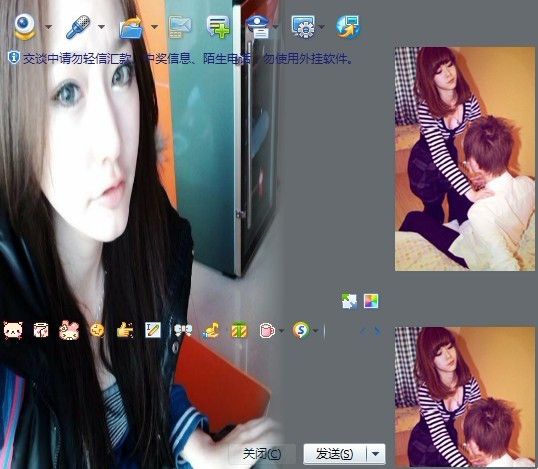Click the striped gift box icon
538x469 pixels.
coord(239,330)
